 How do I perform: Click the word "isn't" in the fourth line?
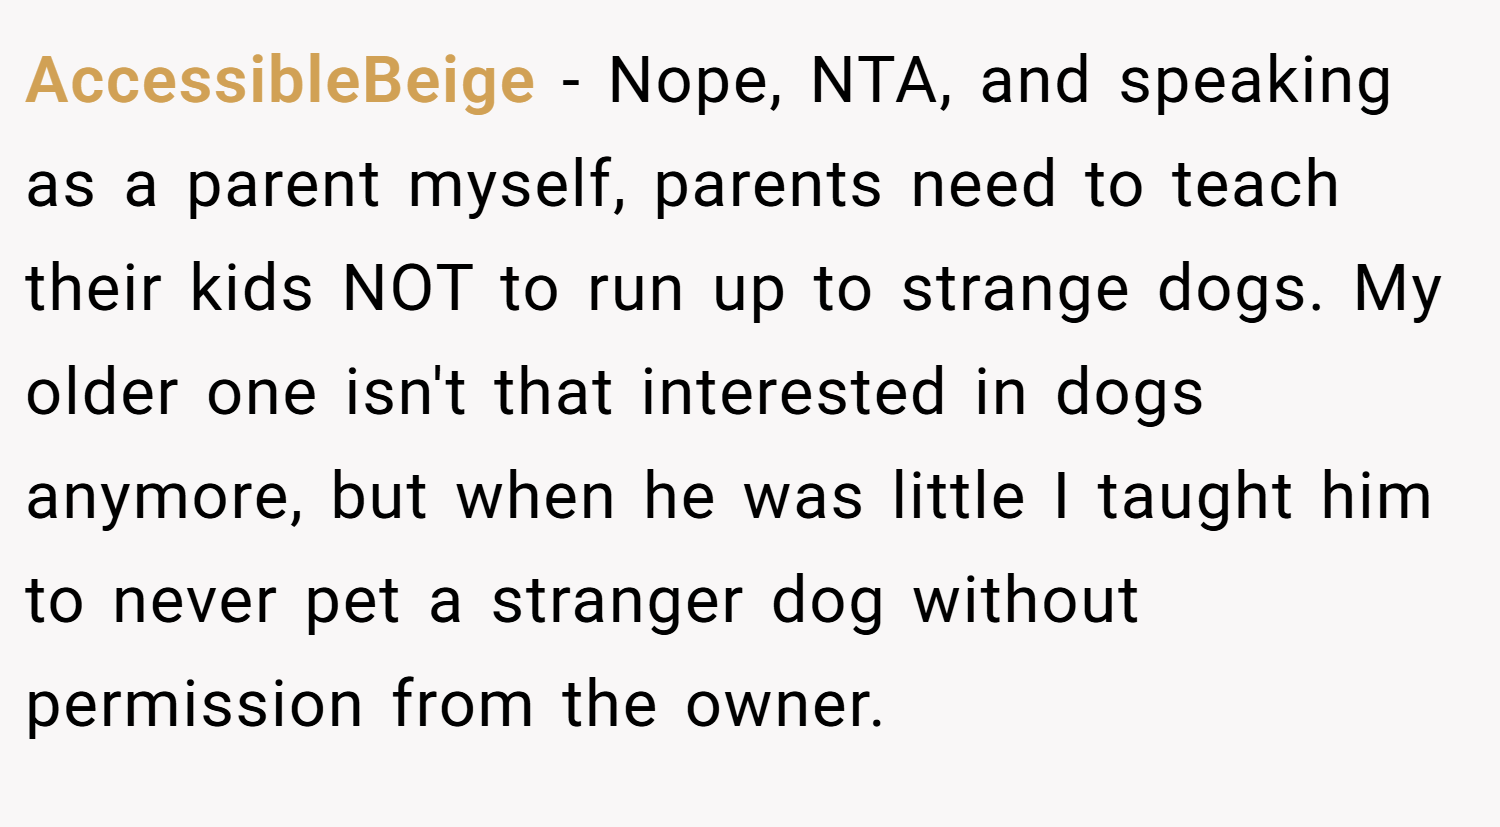[x=404, y=393]
